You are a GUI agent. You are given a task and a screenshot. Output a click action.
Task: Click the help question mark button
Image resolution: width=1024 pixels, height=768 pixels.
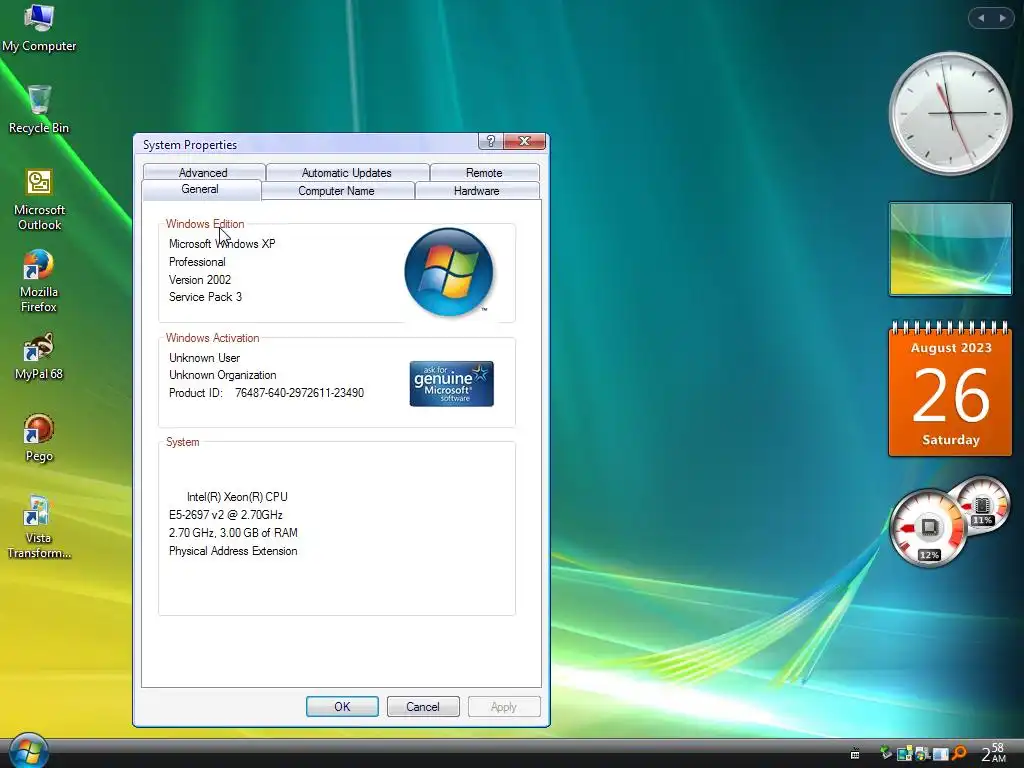[x=490, y=141]
